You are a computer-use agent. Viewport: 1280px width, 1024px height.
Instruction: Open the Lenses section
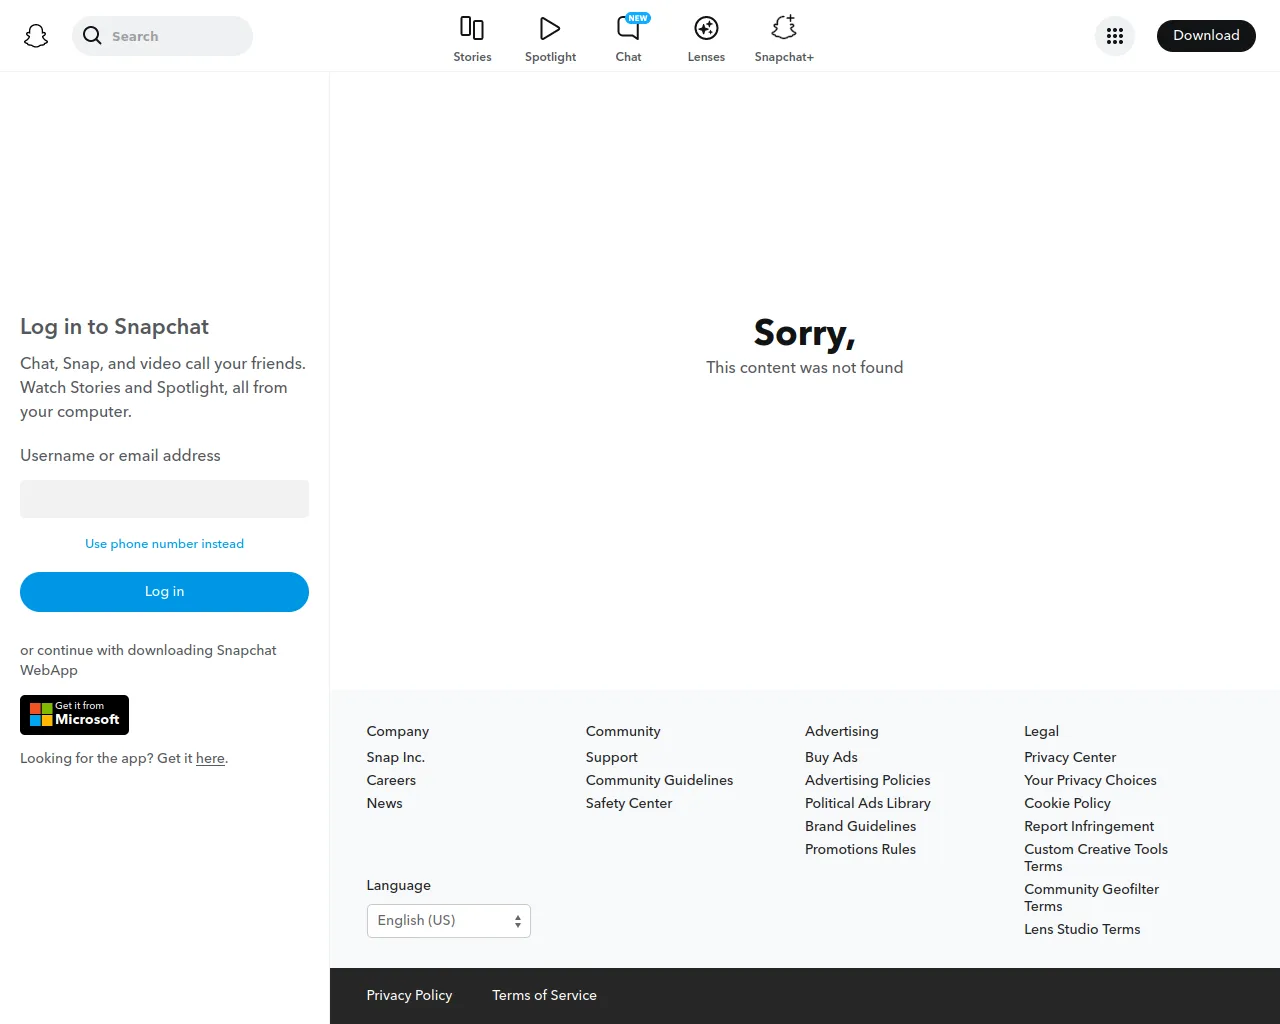click(706, 40)
